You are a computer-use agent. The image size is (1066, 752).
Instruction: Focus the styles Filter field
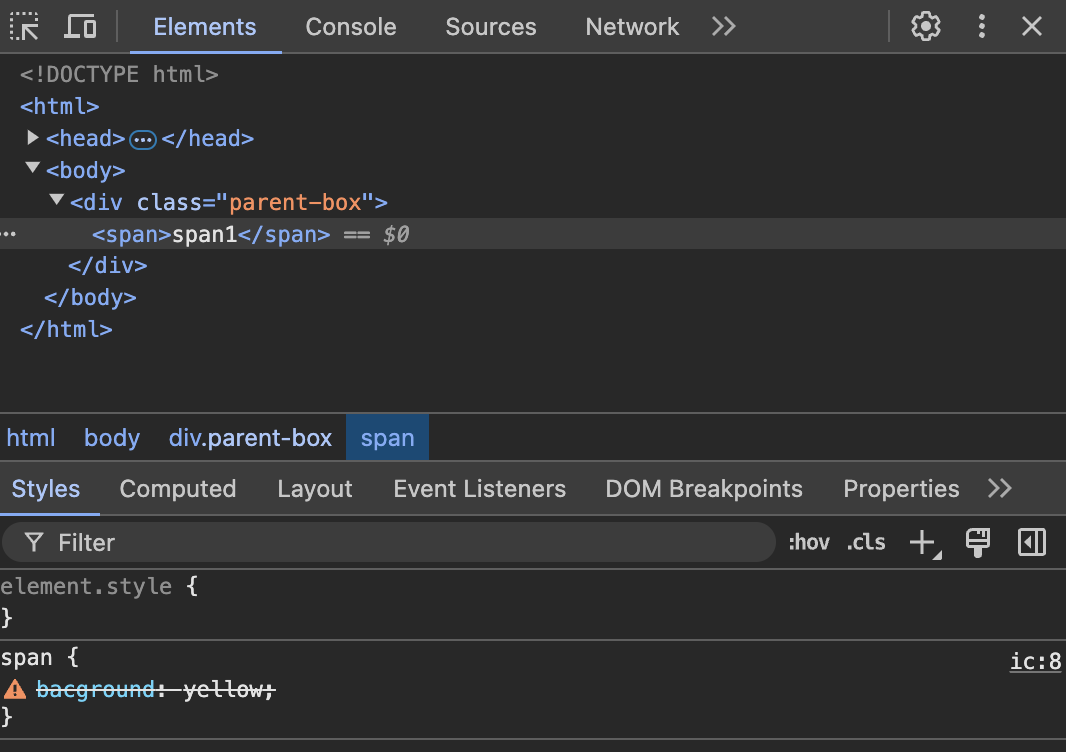point(389,543)
